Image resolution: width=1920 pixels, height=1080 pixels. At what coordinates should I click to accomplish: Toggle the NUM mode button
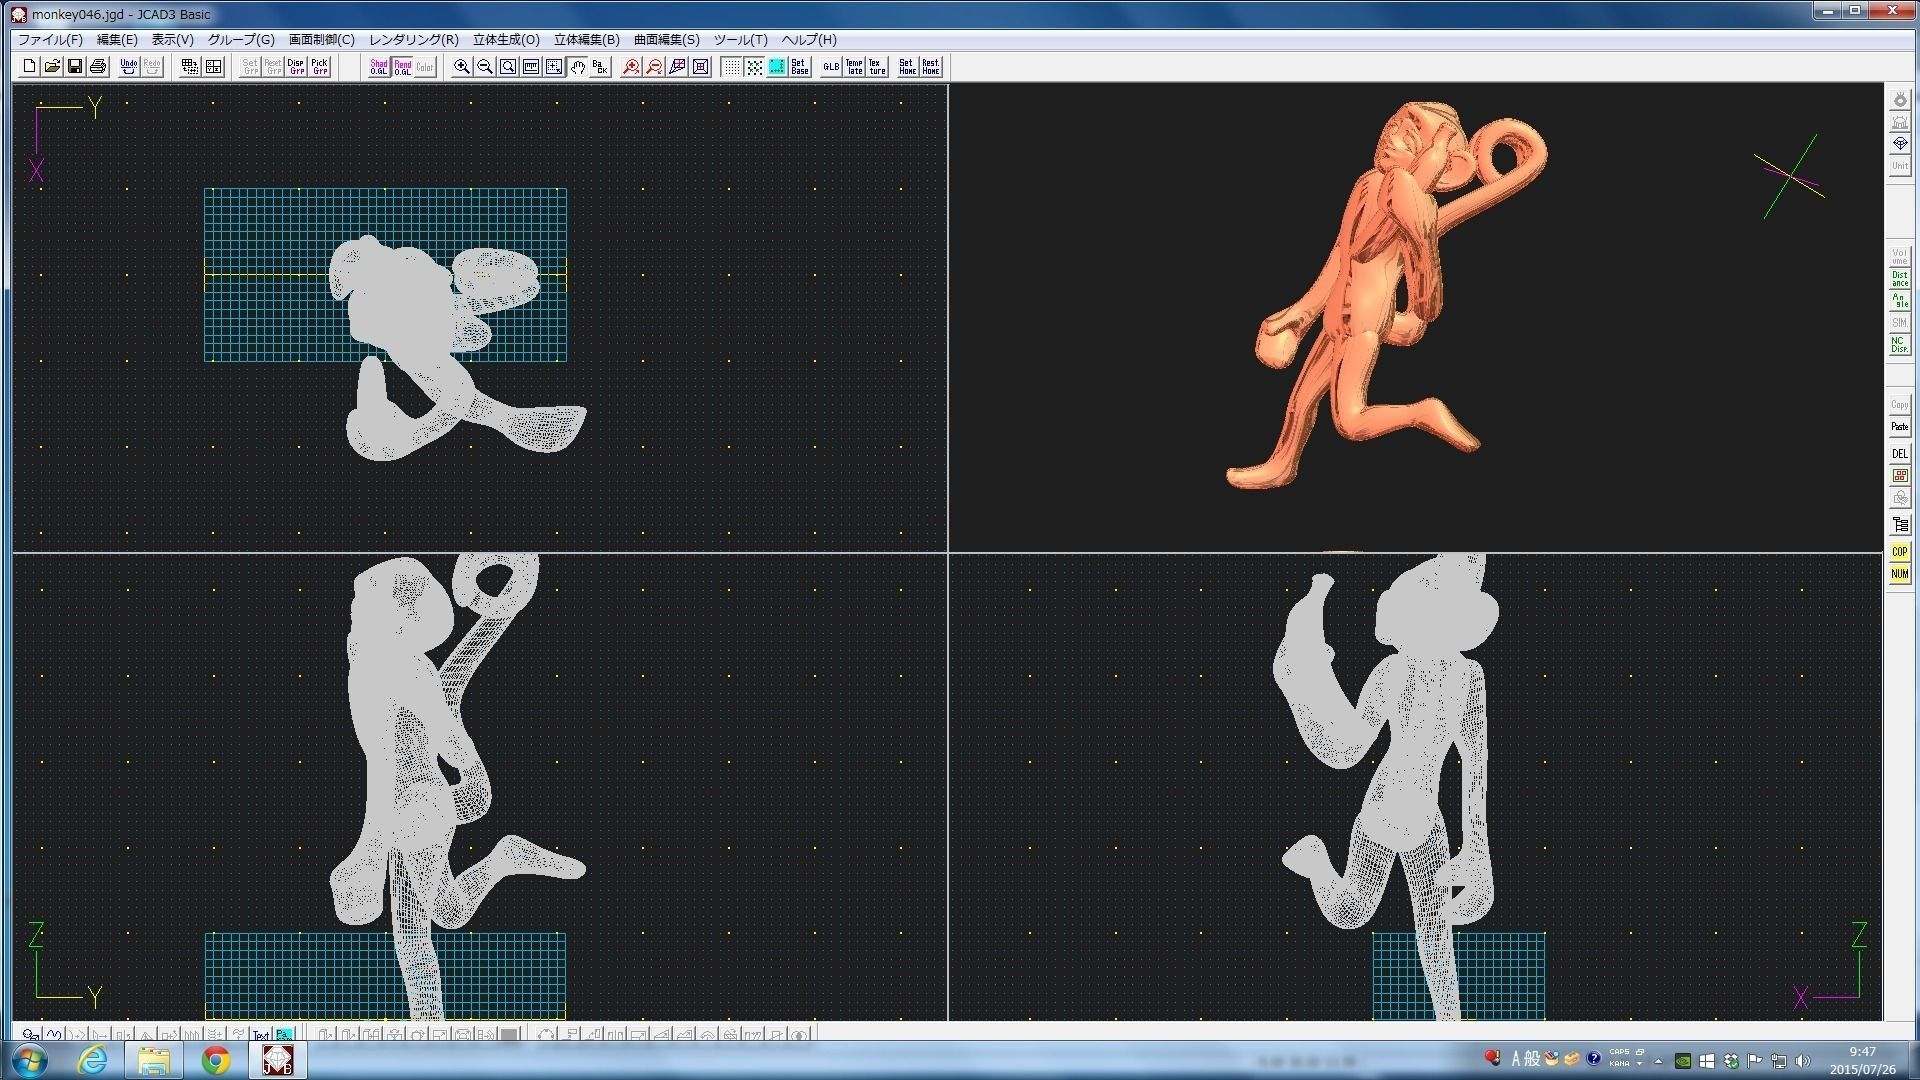point(1899,574)
